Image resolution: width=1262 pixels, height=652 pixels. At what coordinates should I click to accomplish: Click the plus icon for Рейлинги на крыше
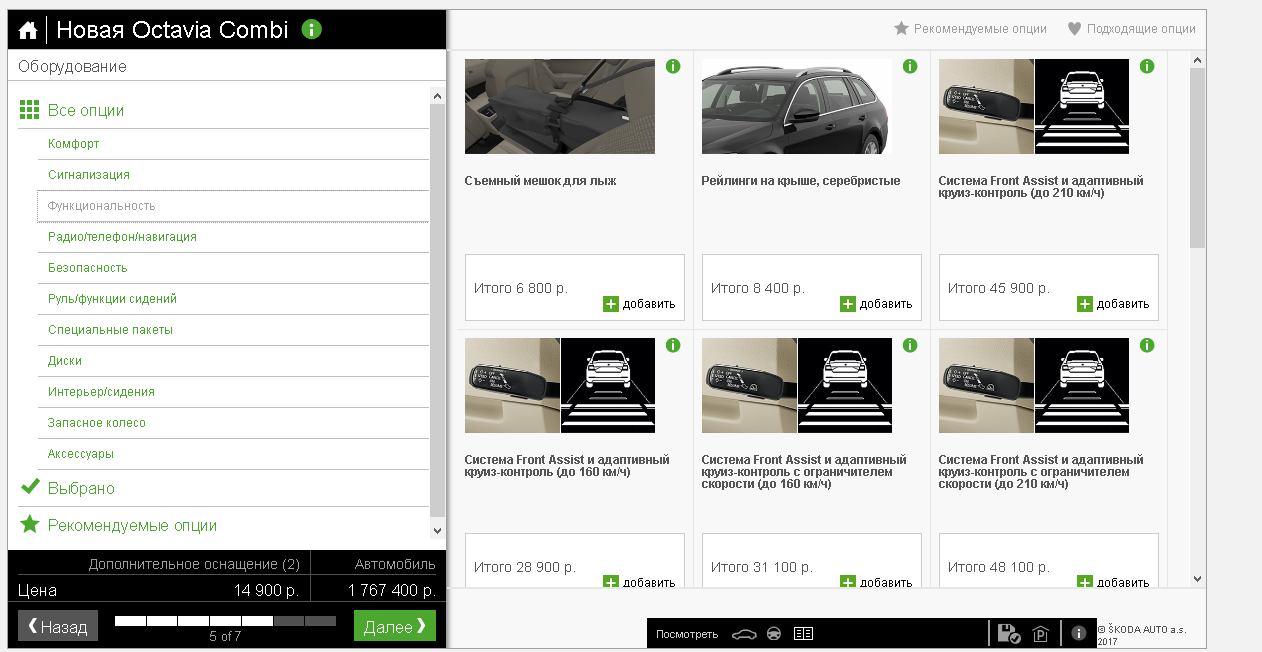[x=848, y=304]
